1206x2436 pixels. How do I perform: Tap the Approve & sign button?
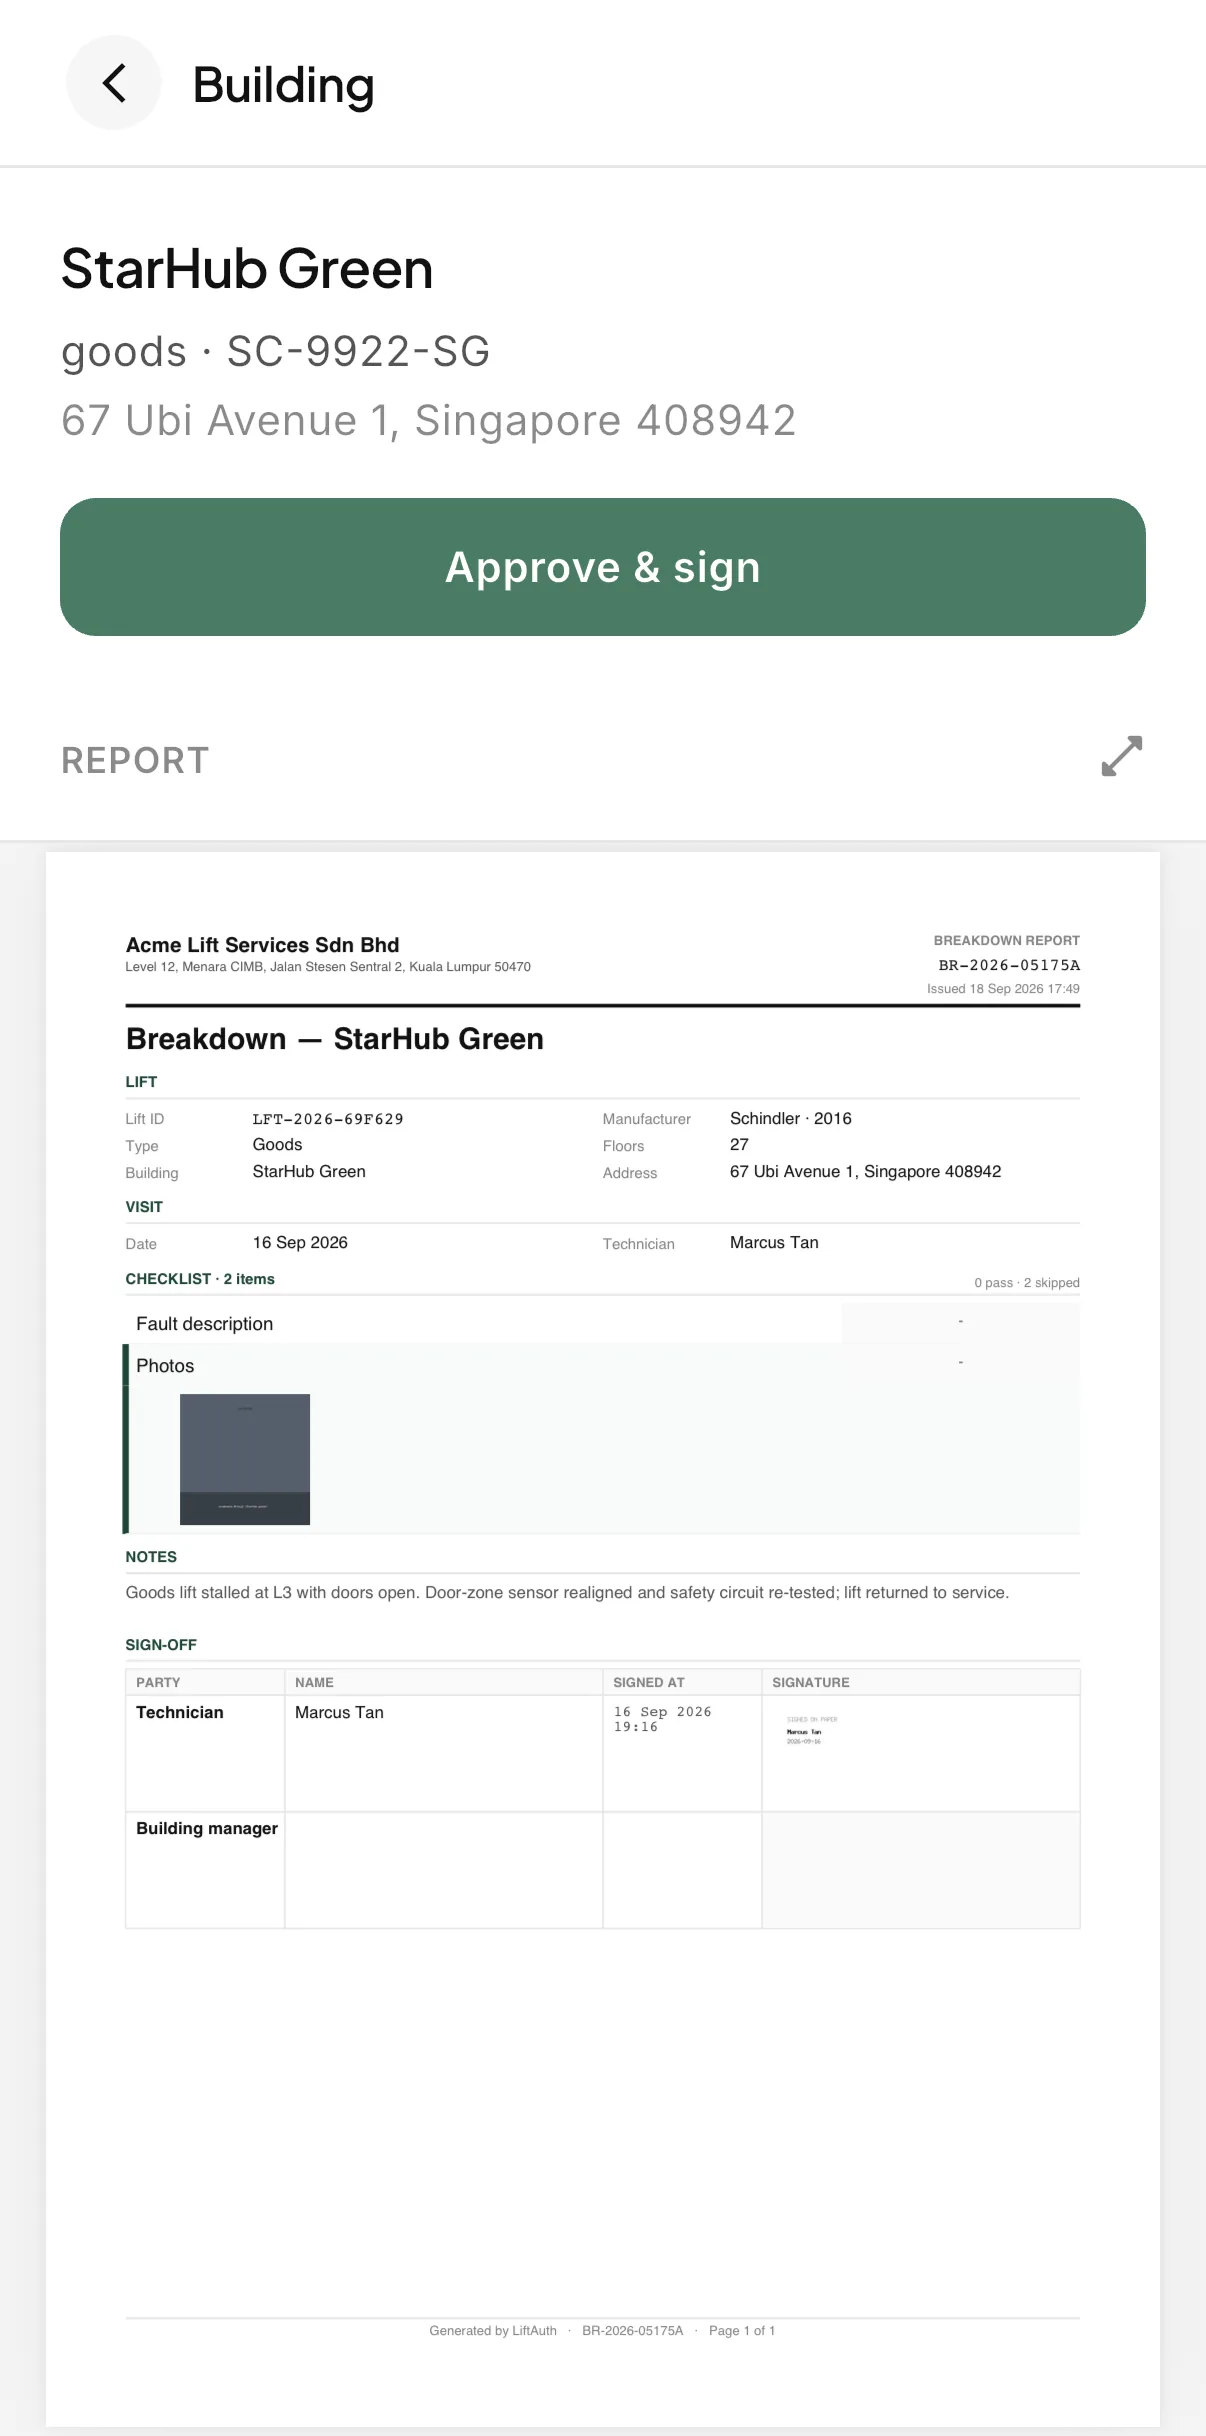(603, 567)
